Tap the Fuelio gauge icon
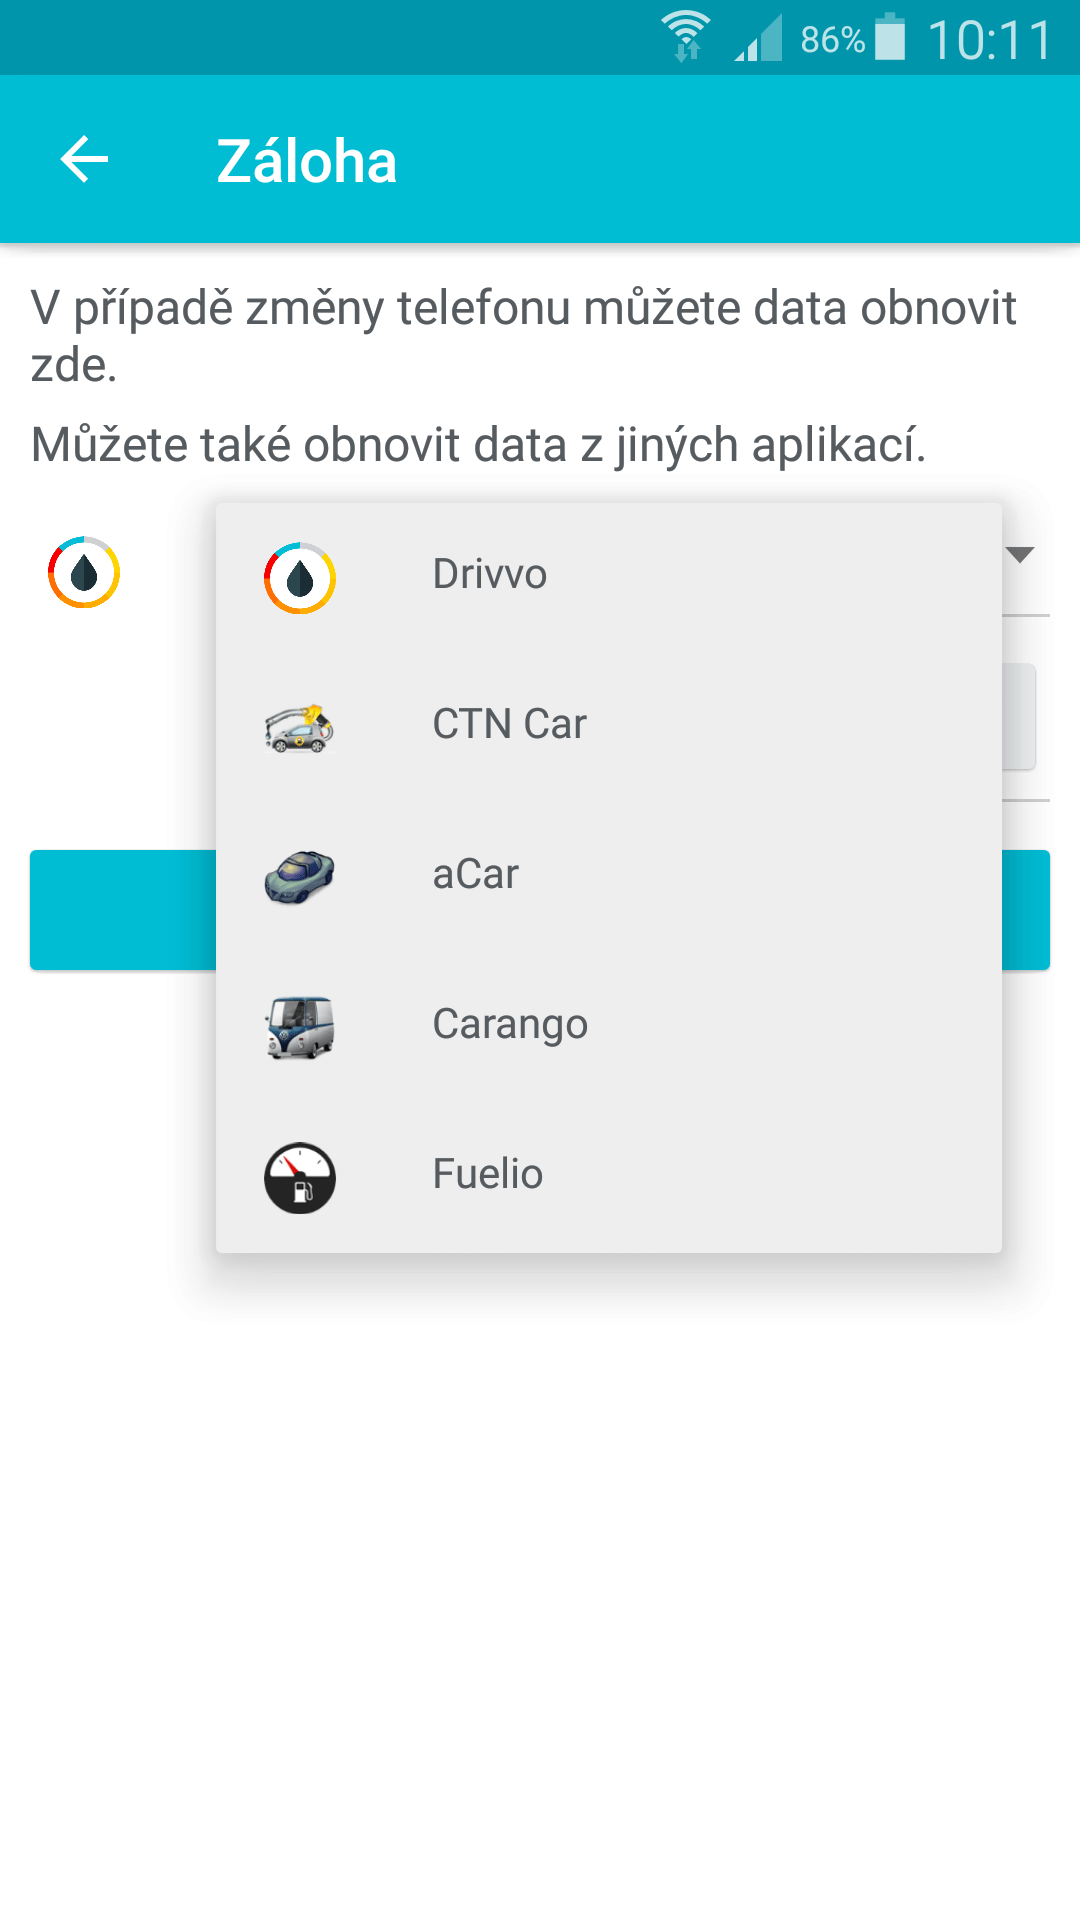1080x1920 pixels. tap(300, 1177)
